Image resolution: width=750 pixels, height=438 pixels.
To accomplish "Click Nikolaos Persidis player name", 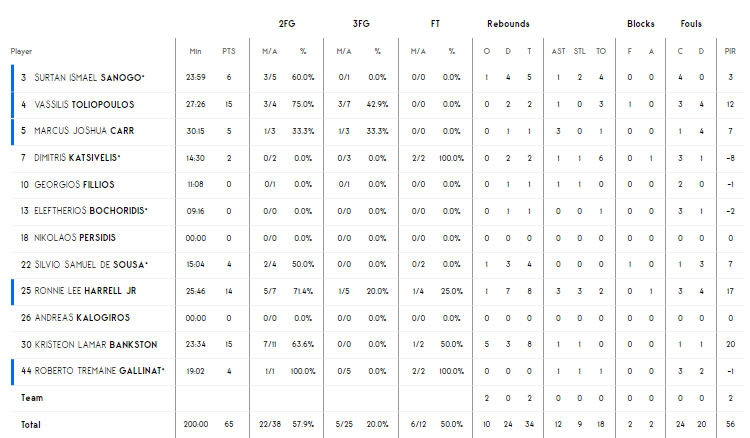I will (75, 238).
